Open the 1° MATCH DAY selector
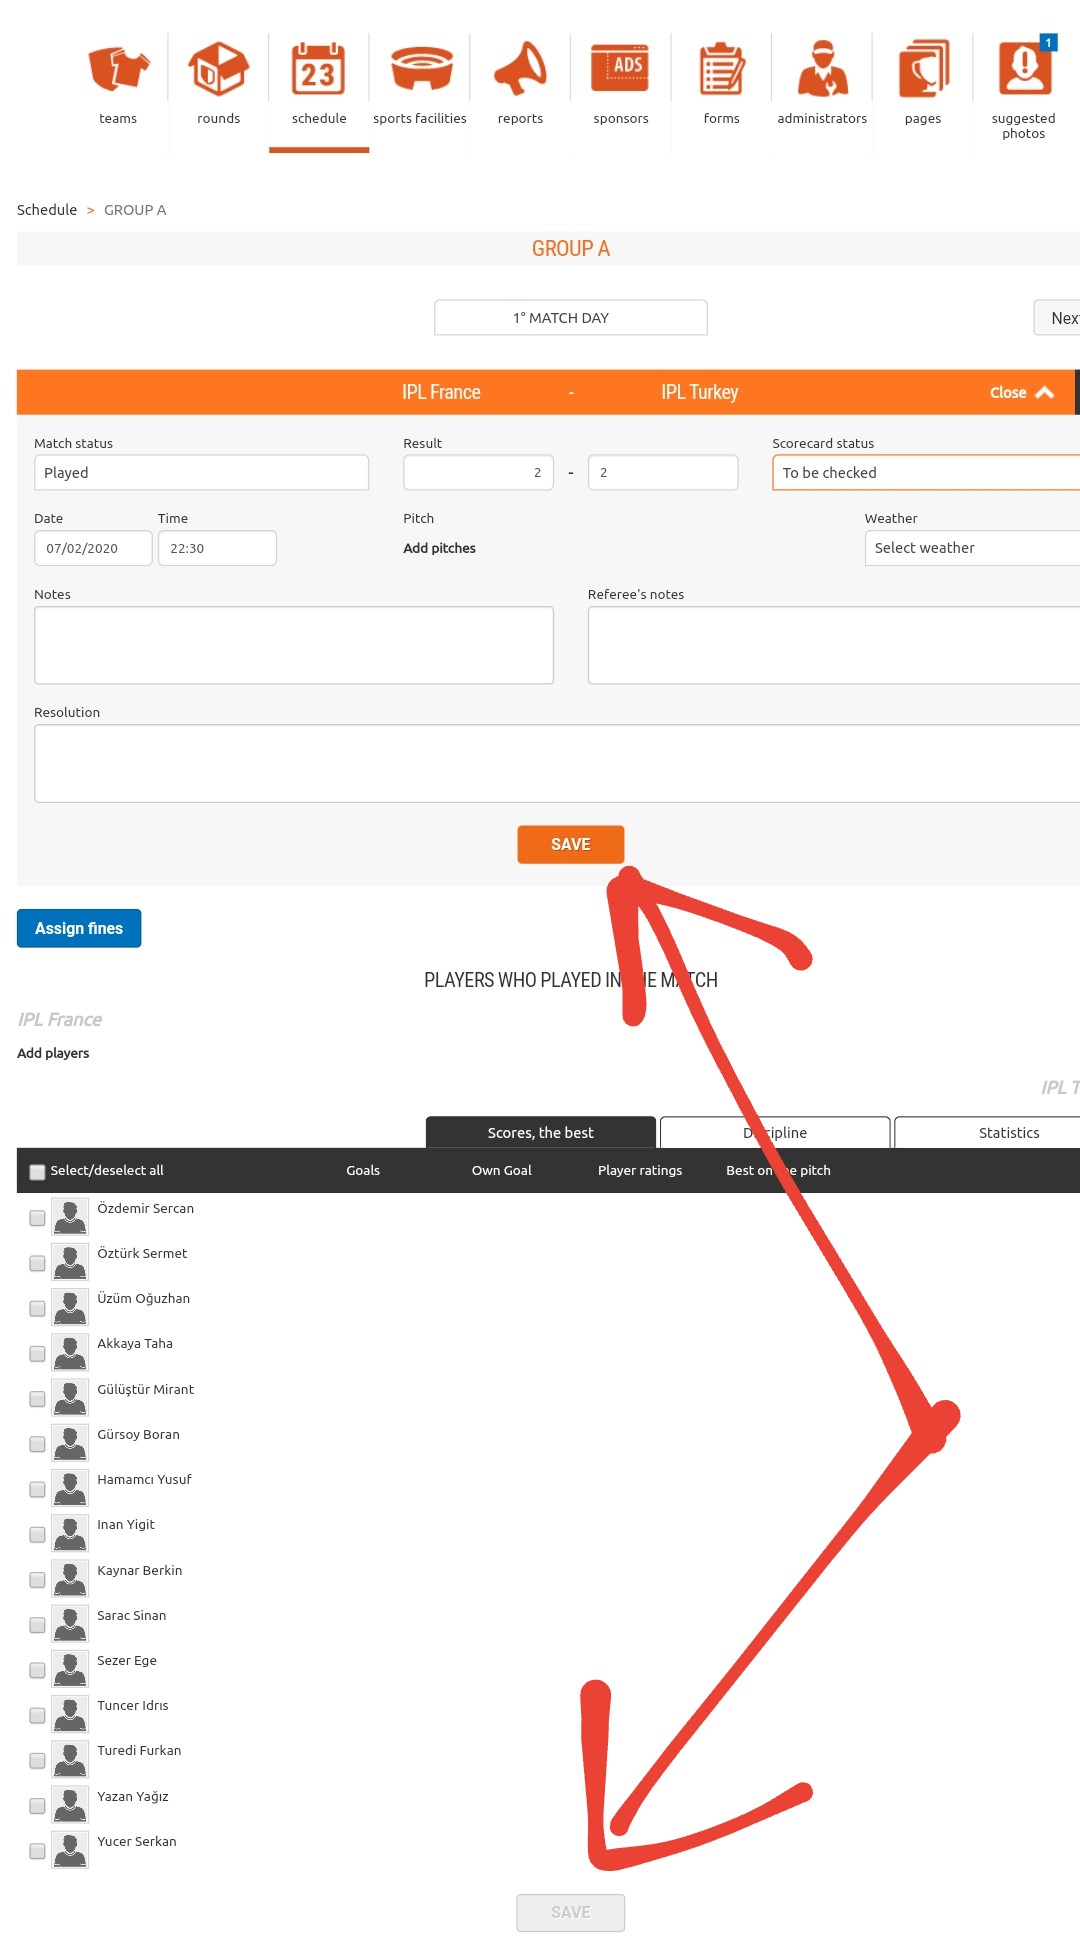 (x=571, y=318)
